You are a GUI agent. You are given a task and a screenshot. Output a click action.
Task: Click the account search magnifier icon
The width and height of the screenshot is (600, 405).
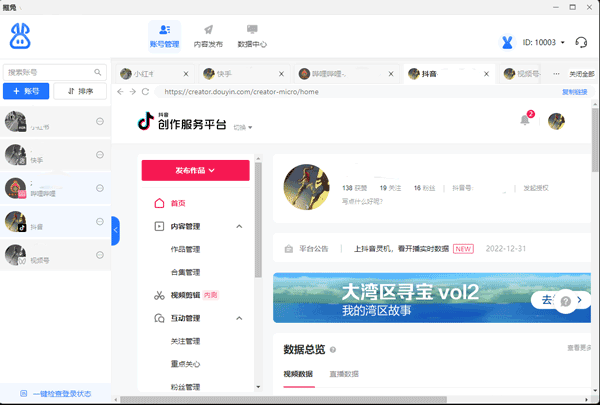point(98,72)
